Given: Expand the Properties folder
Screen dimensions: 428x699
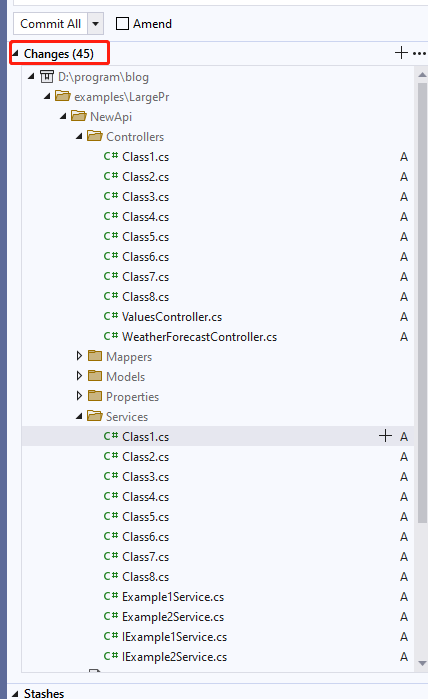Looking at the screenshot, I should point(79,396).
